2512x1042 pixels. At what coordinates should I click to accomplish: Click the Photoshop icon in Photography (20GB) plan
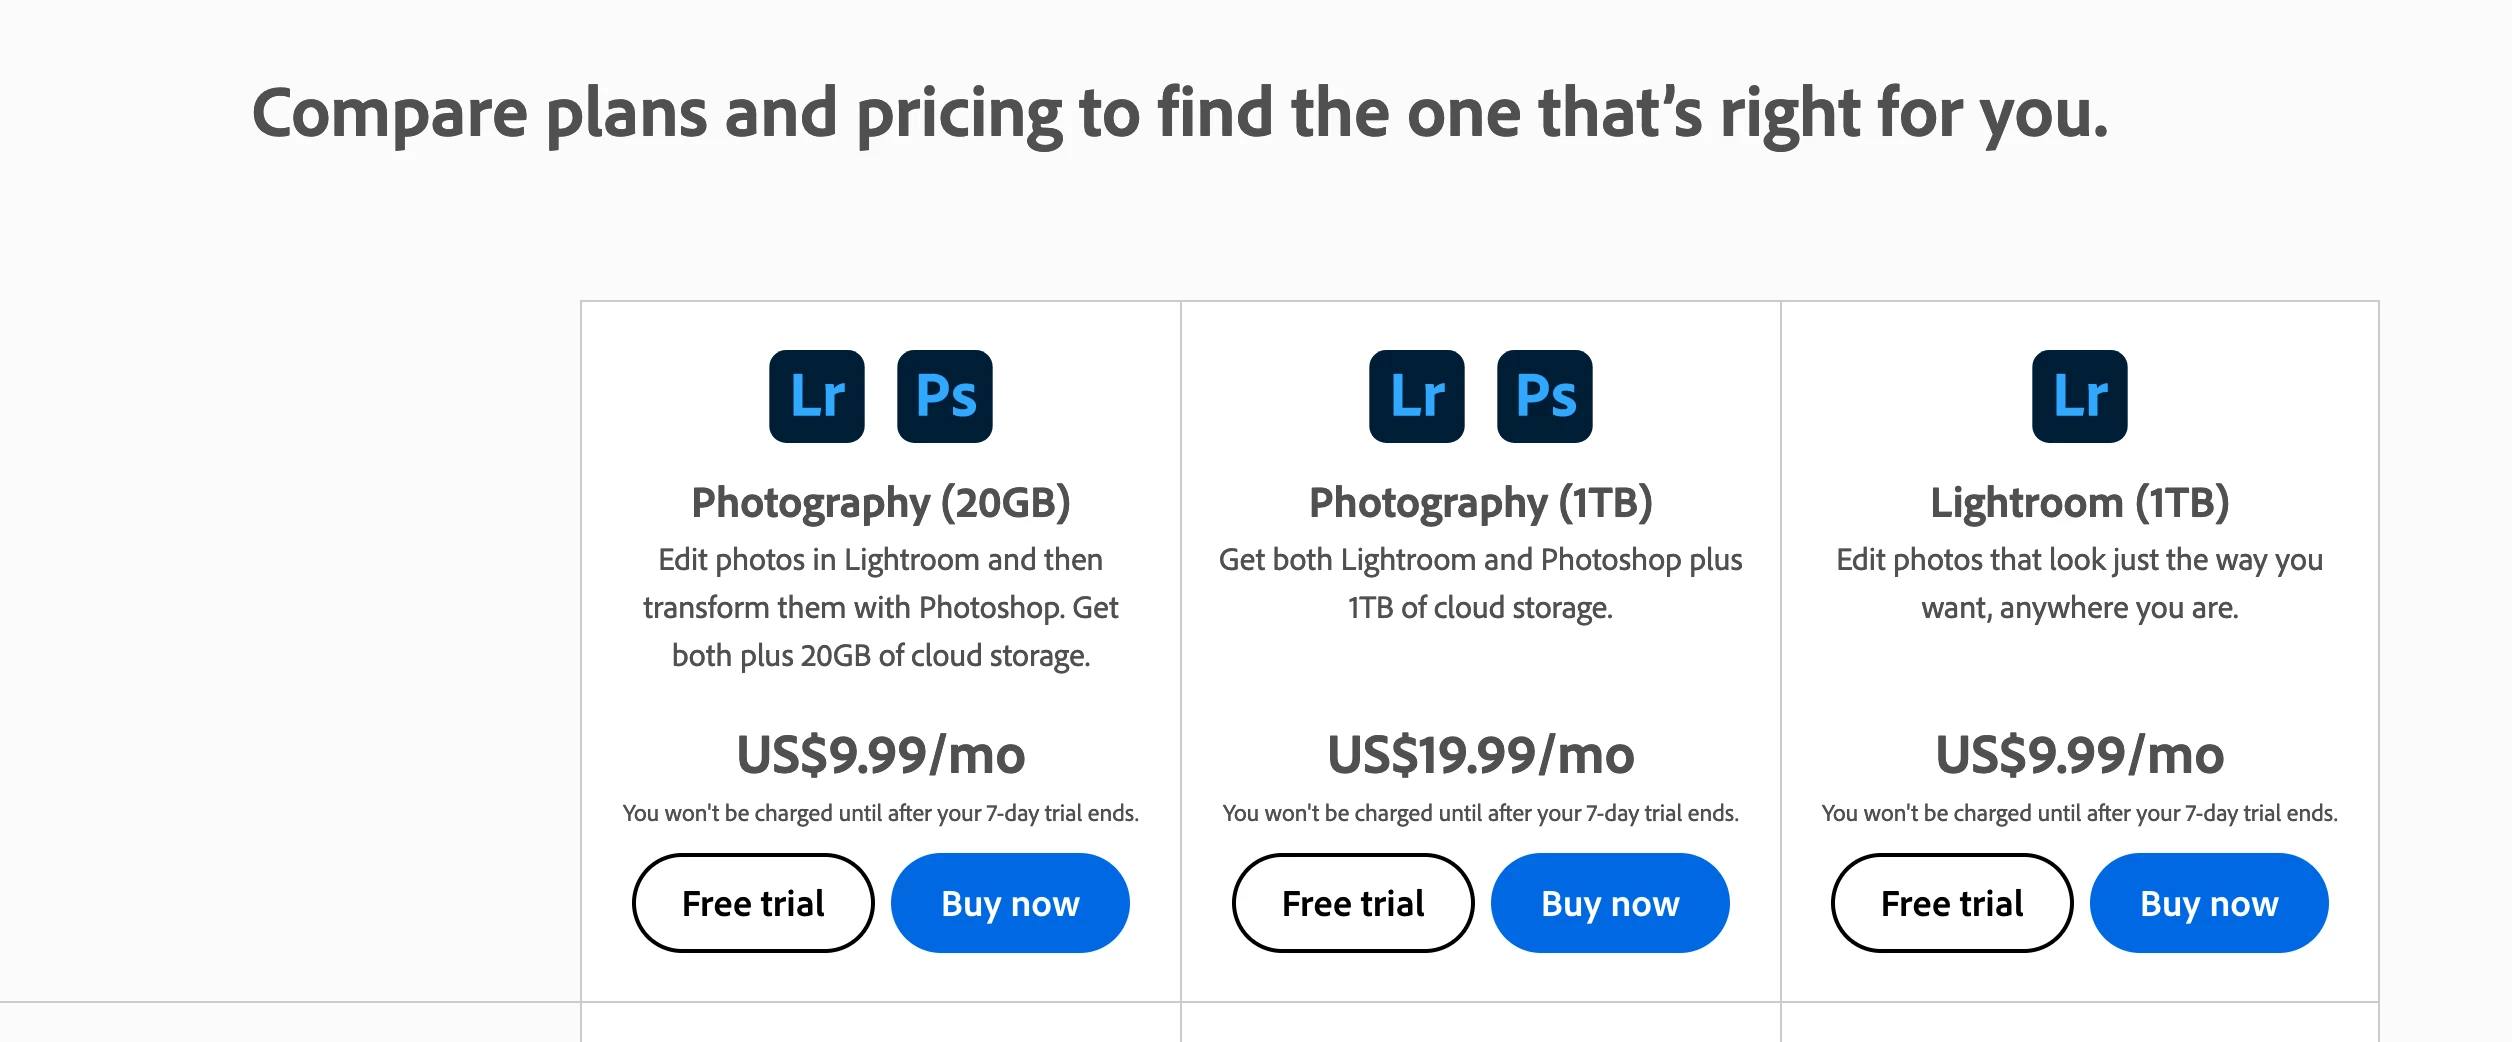pos(945,396)
